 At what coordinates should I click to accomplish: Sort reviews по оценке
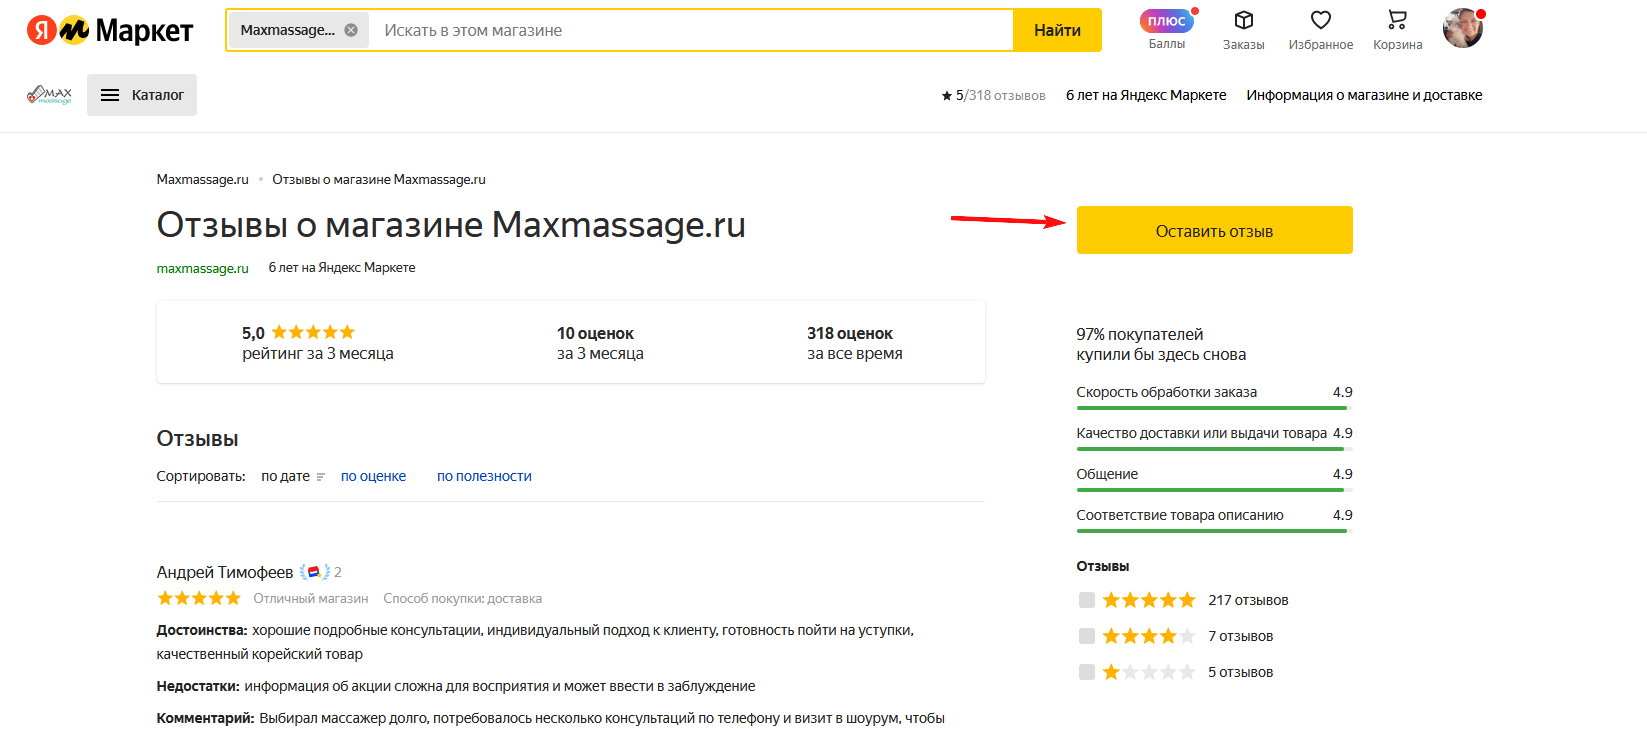373,476
